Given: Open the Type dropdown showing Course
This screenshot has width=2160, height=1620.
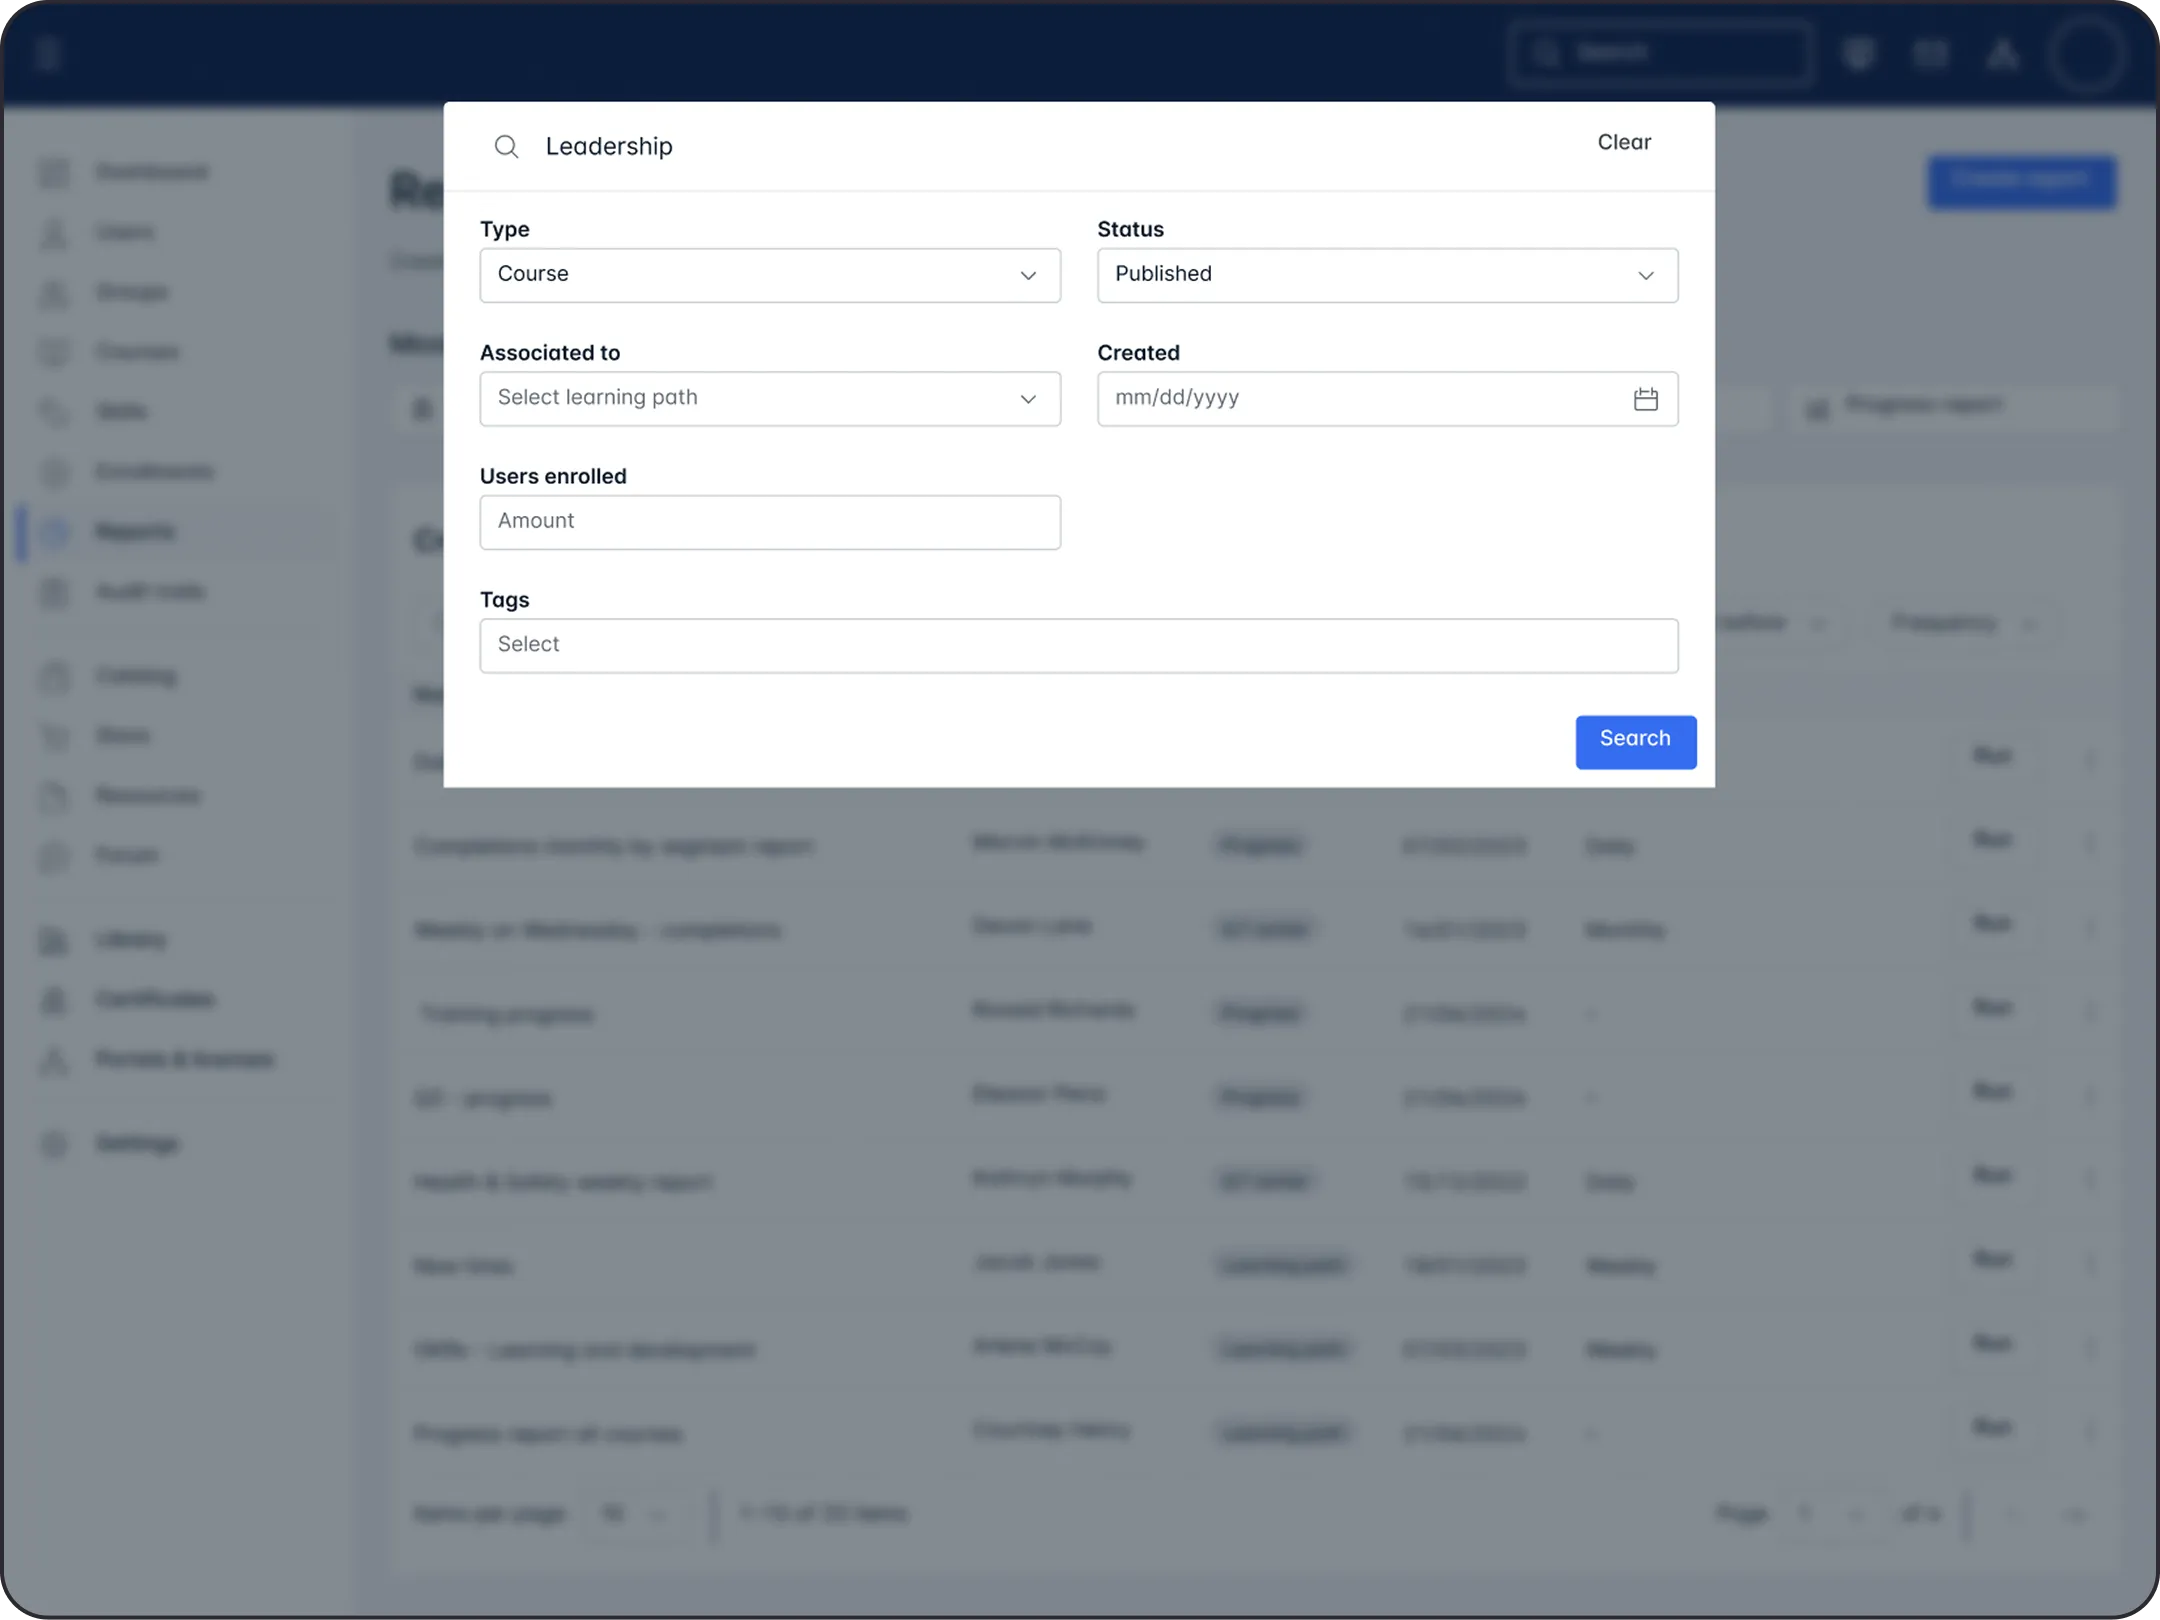Looking at the screenshot, I should coord(770,275).
